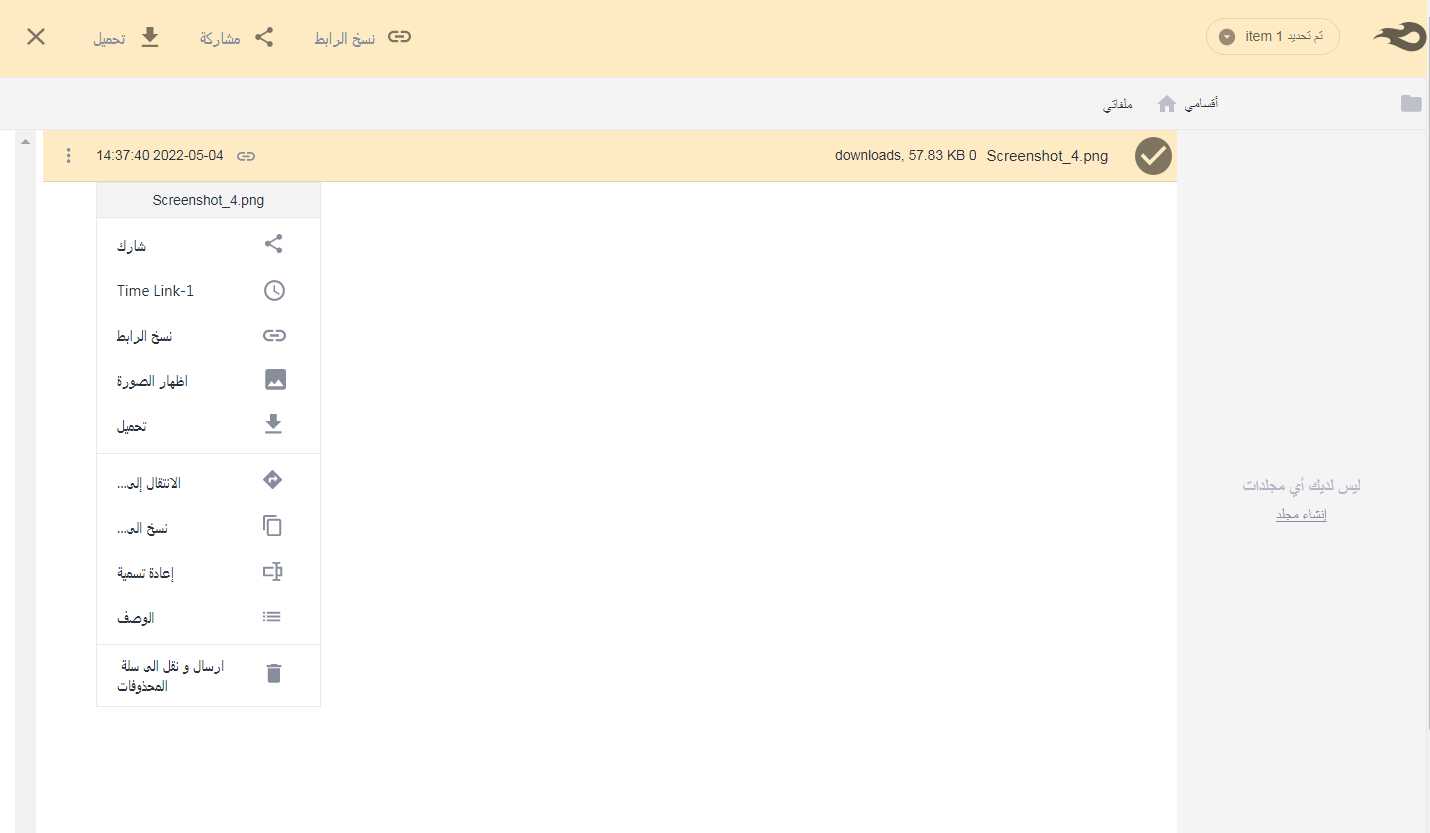Viewport: 1430px width, 833px height.
Task: Click the rename icon in context menu
Action: point(273,572)
